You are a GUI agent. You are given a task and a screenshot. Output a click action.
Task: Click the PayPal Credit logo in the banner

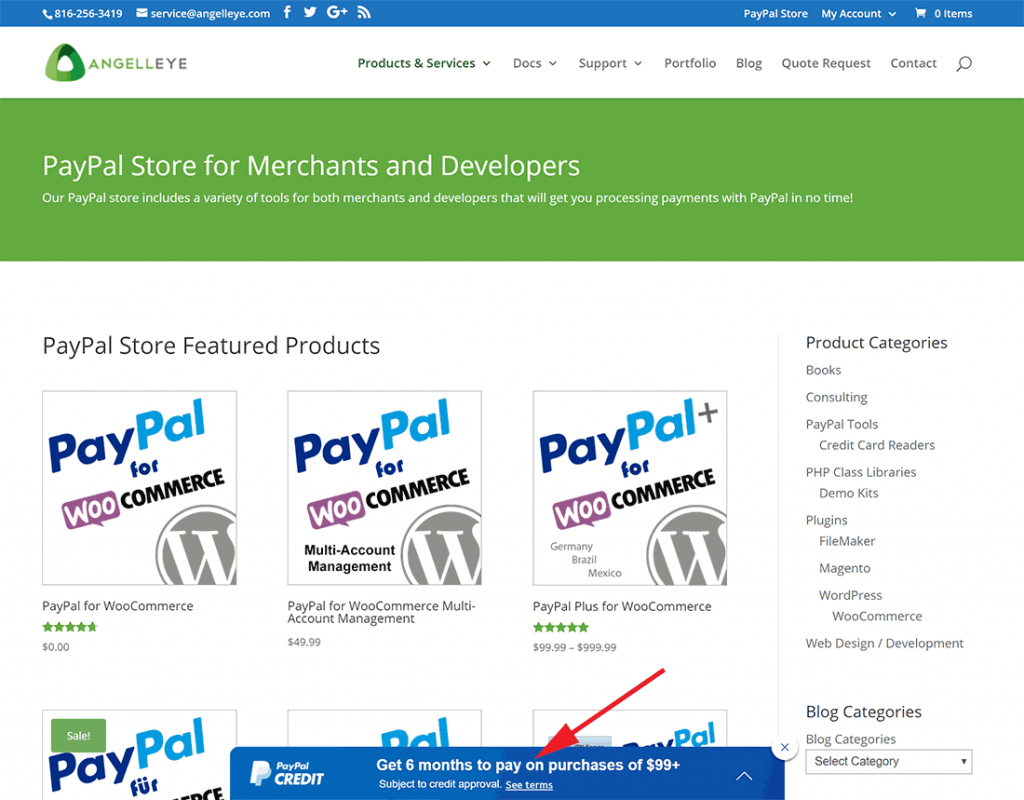[x=290, y=771]
